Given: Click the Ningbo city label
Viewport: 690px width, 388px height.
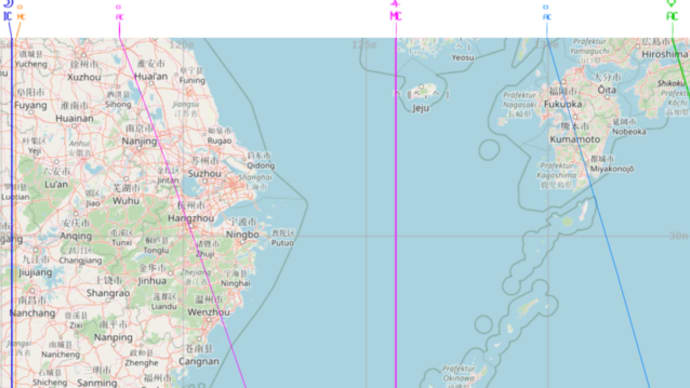Looking at the screenshot, I should 242,234.
